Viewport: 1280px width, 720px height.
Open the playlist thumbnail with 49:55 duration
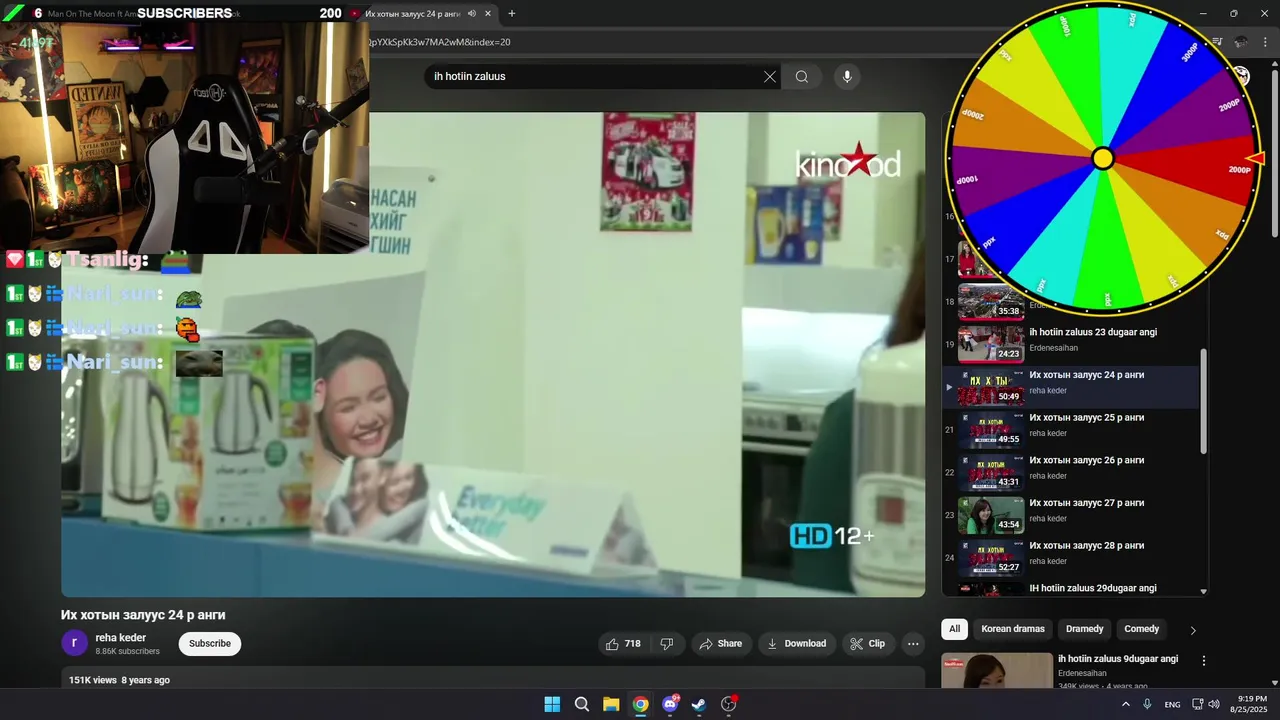(x=991, y=430)
